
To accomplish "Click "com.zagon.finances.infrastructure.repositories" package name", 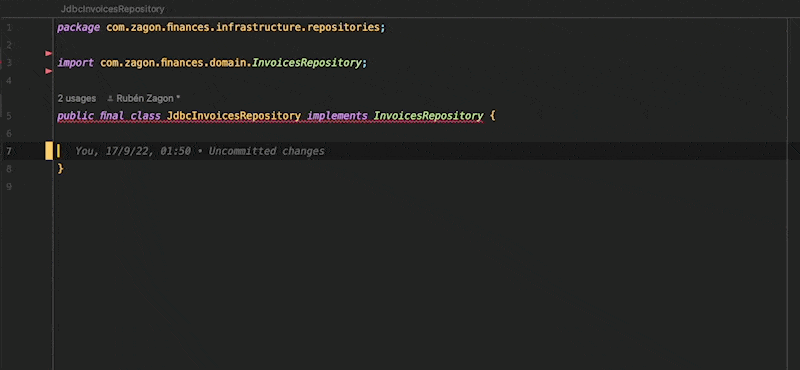I will pyautogui.click(x=242, y=28).
